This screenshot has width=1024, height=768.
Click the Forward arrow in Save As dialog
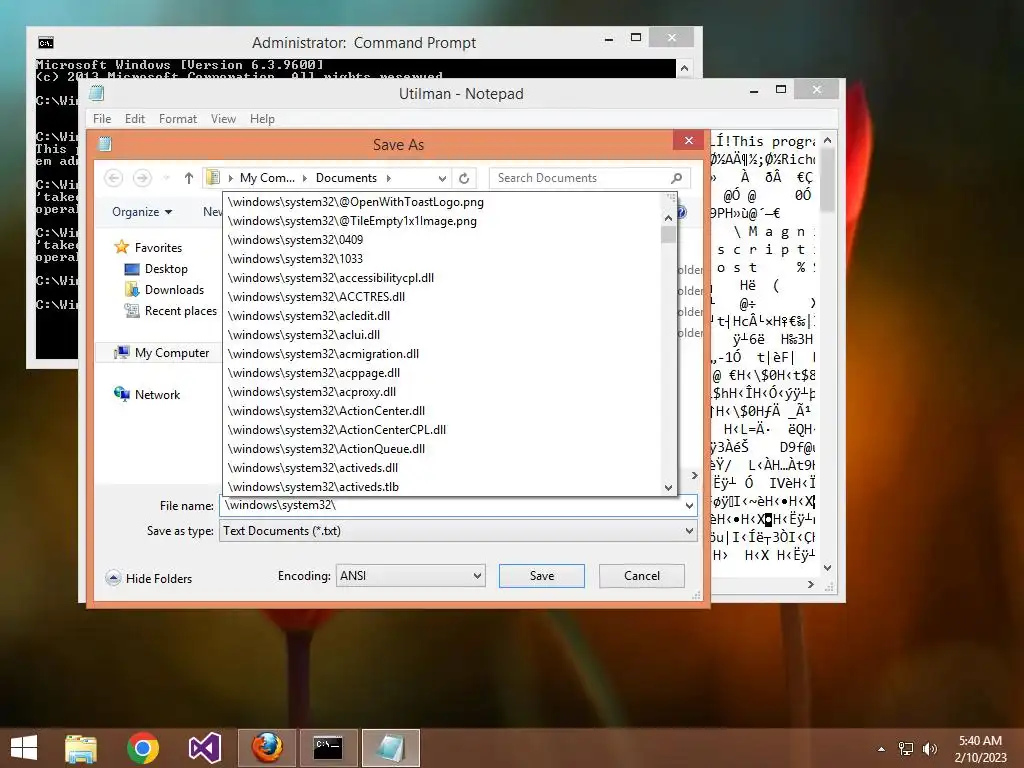pyautogui.click(x=142, y=178)
